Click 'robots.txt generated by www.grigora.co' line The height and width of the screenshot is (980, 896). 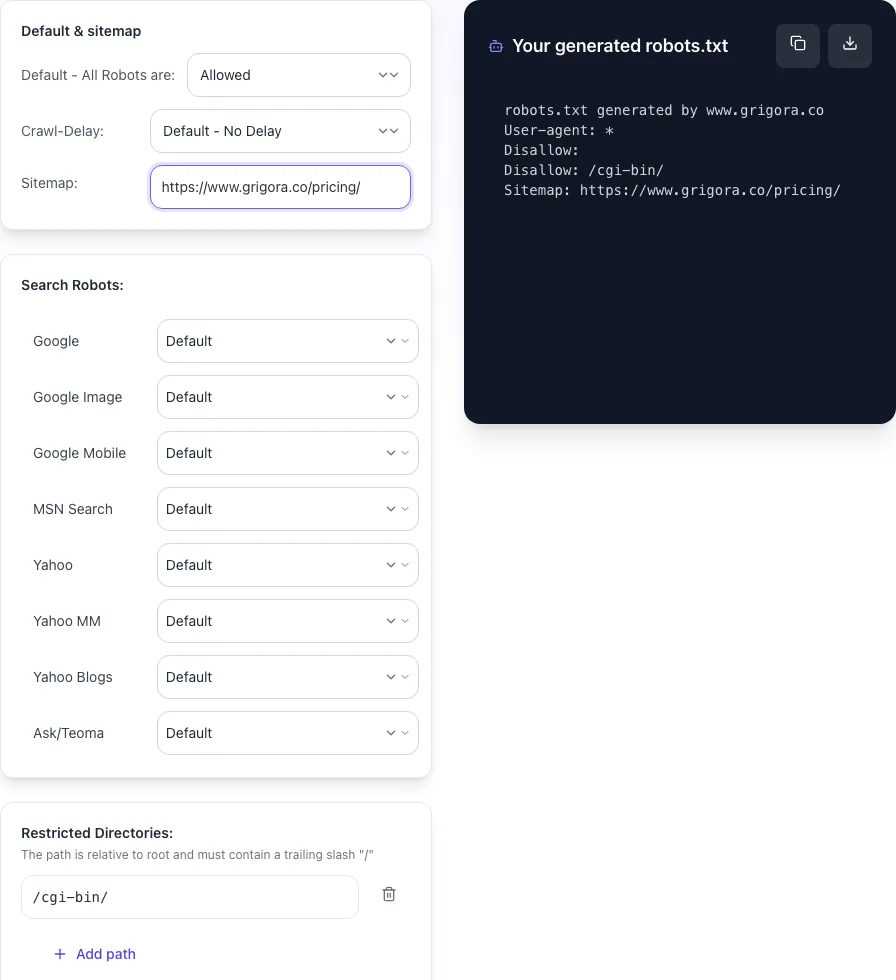[x=664, y=110]
